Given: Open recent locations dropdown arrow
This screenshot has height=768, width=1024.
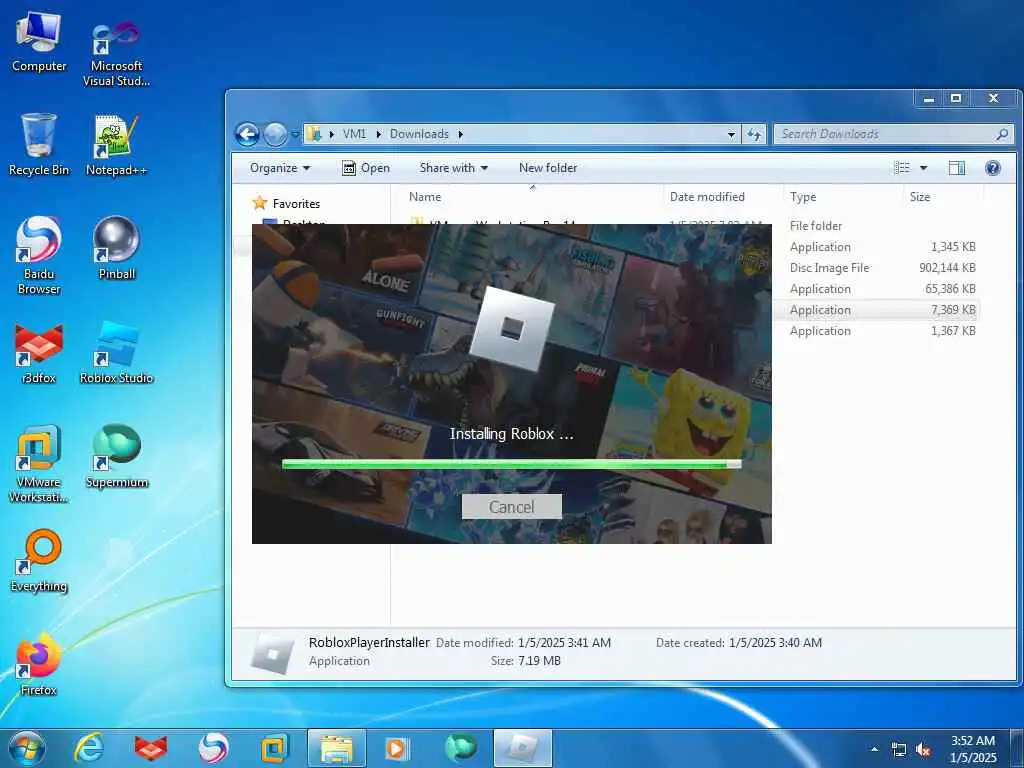Looking at the screenshot, I should coord(295,135).
